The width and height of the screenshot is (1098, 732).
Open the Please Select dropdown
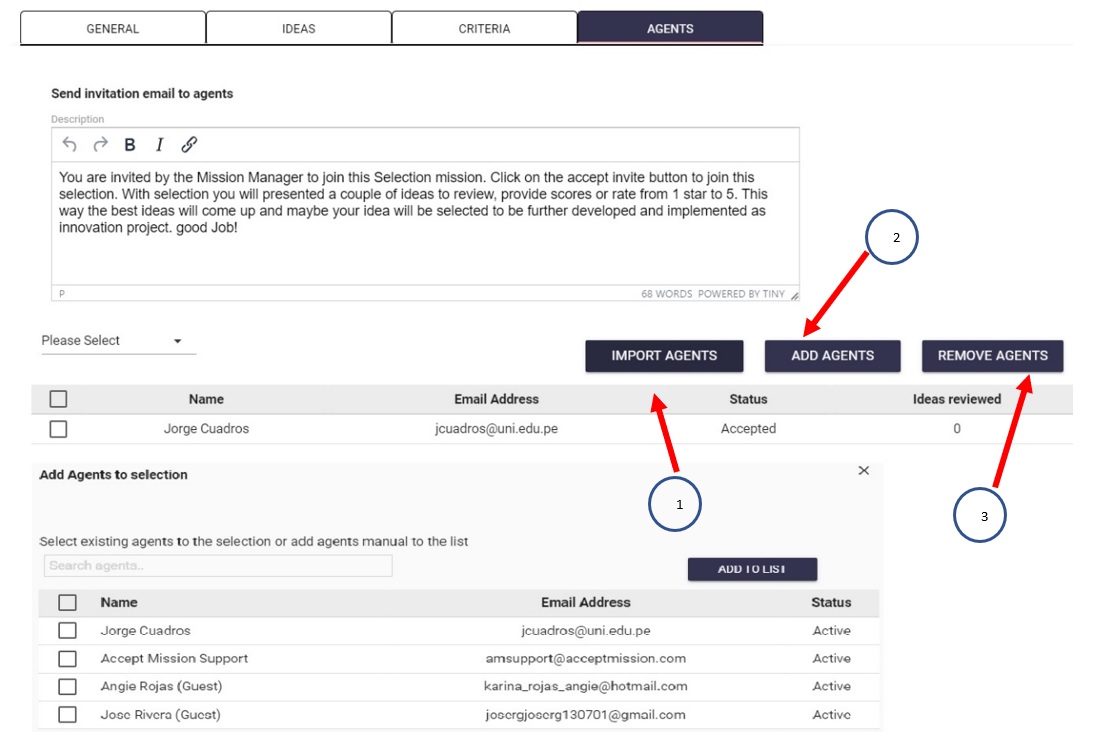(117, 341)
